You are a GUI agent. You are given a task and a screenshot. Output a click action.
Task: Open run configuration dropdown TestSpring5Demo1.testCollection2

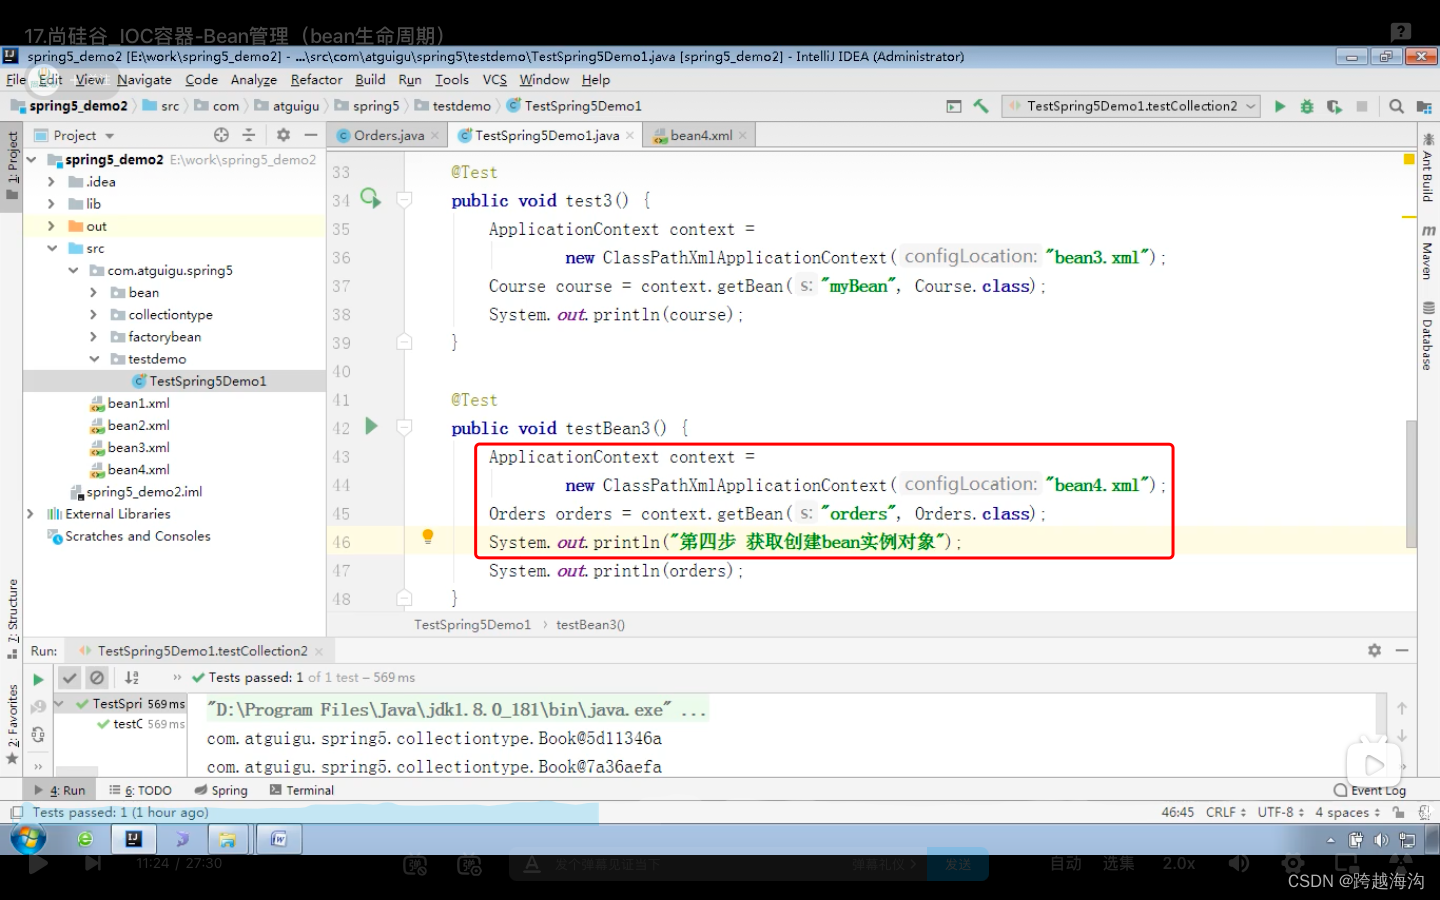(x=1131, y=106)
